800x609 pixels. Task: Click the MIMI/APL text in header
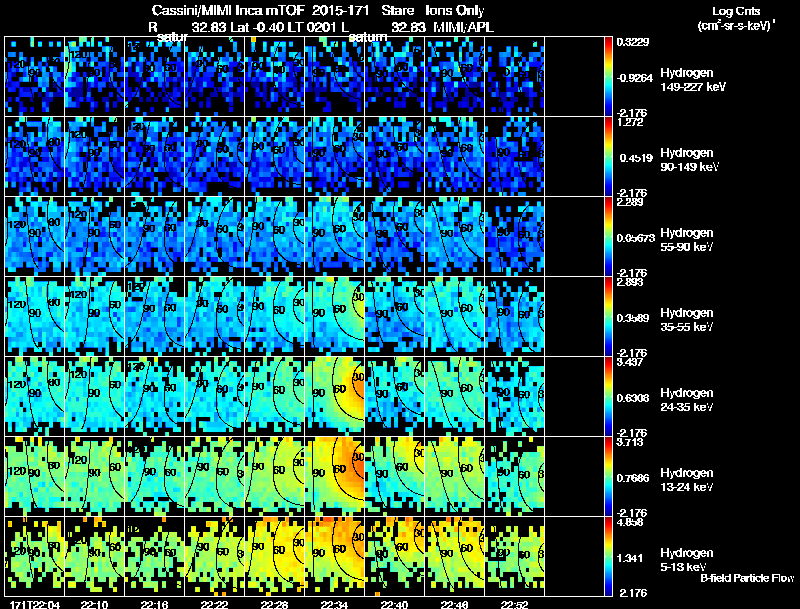464,27
